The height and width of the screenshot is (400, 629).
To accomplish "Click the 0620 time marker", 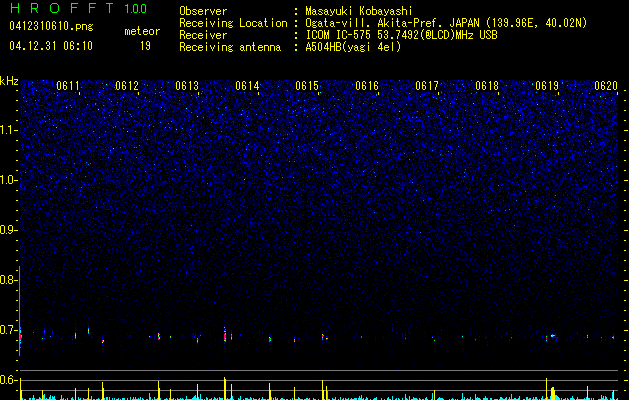I will point(606,86).
